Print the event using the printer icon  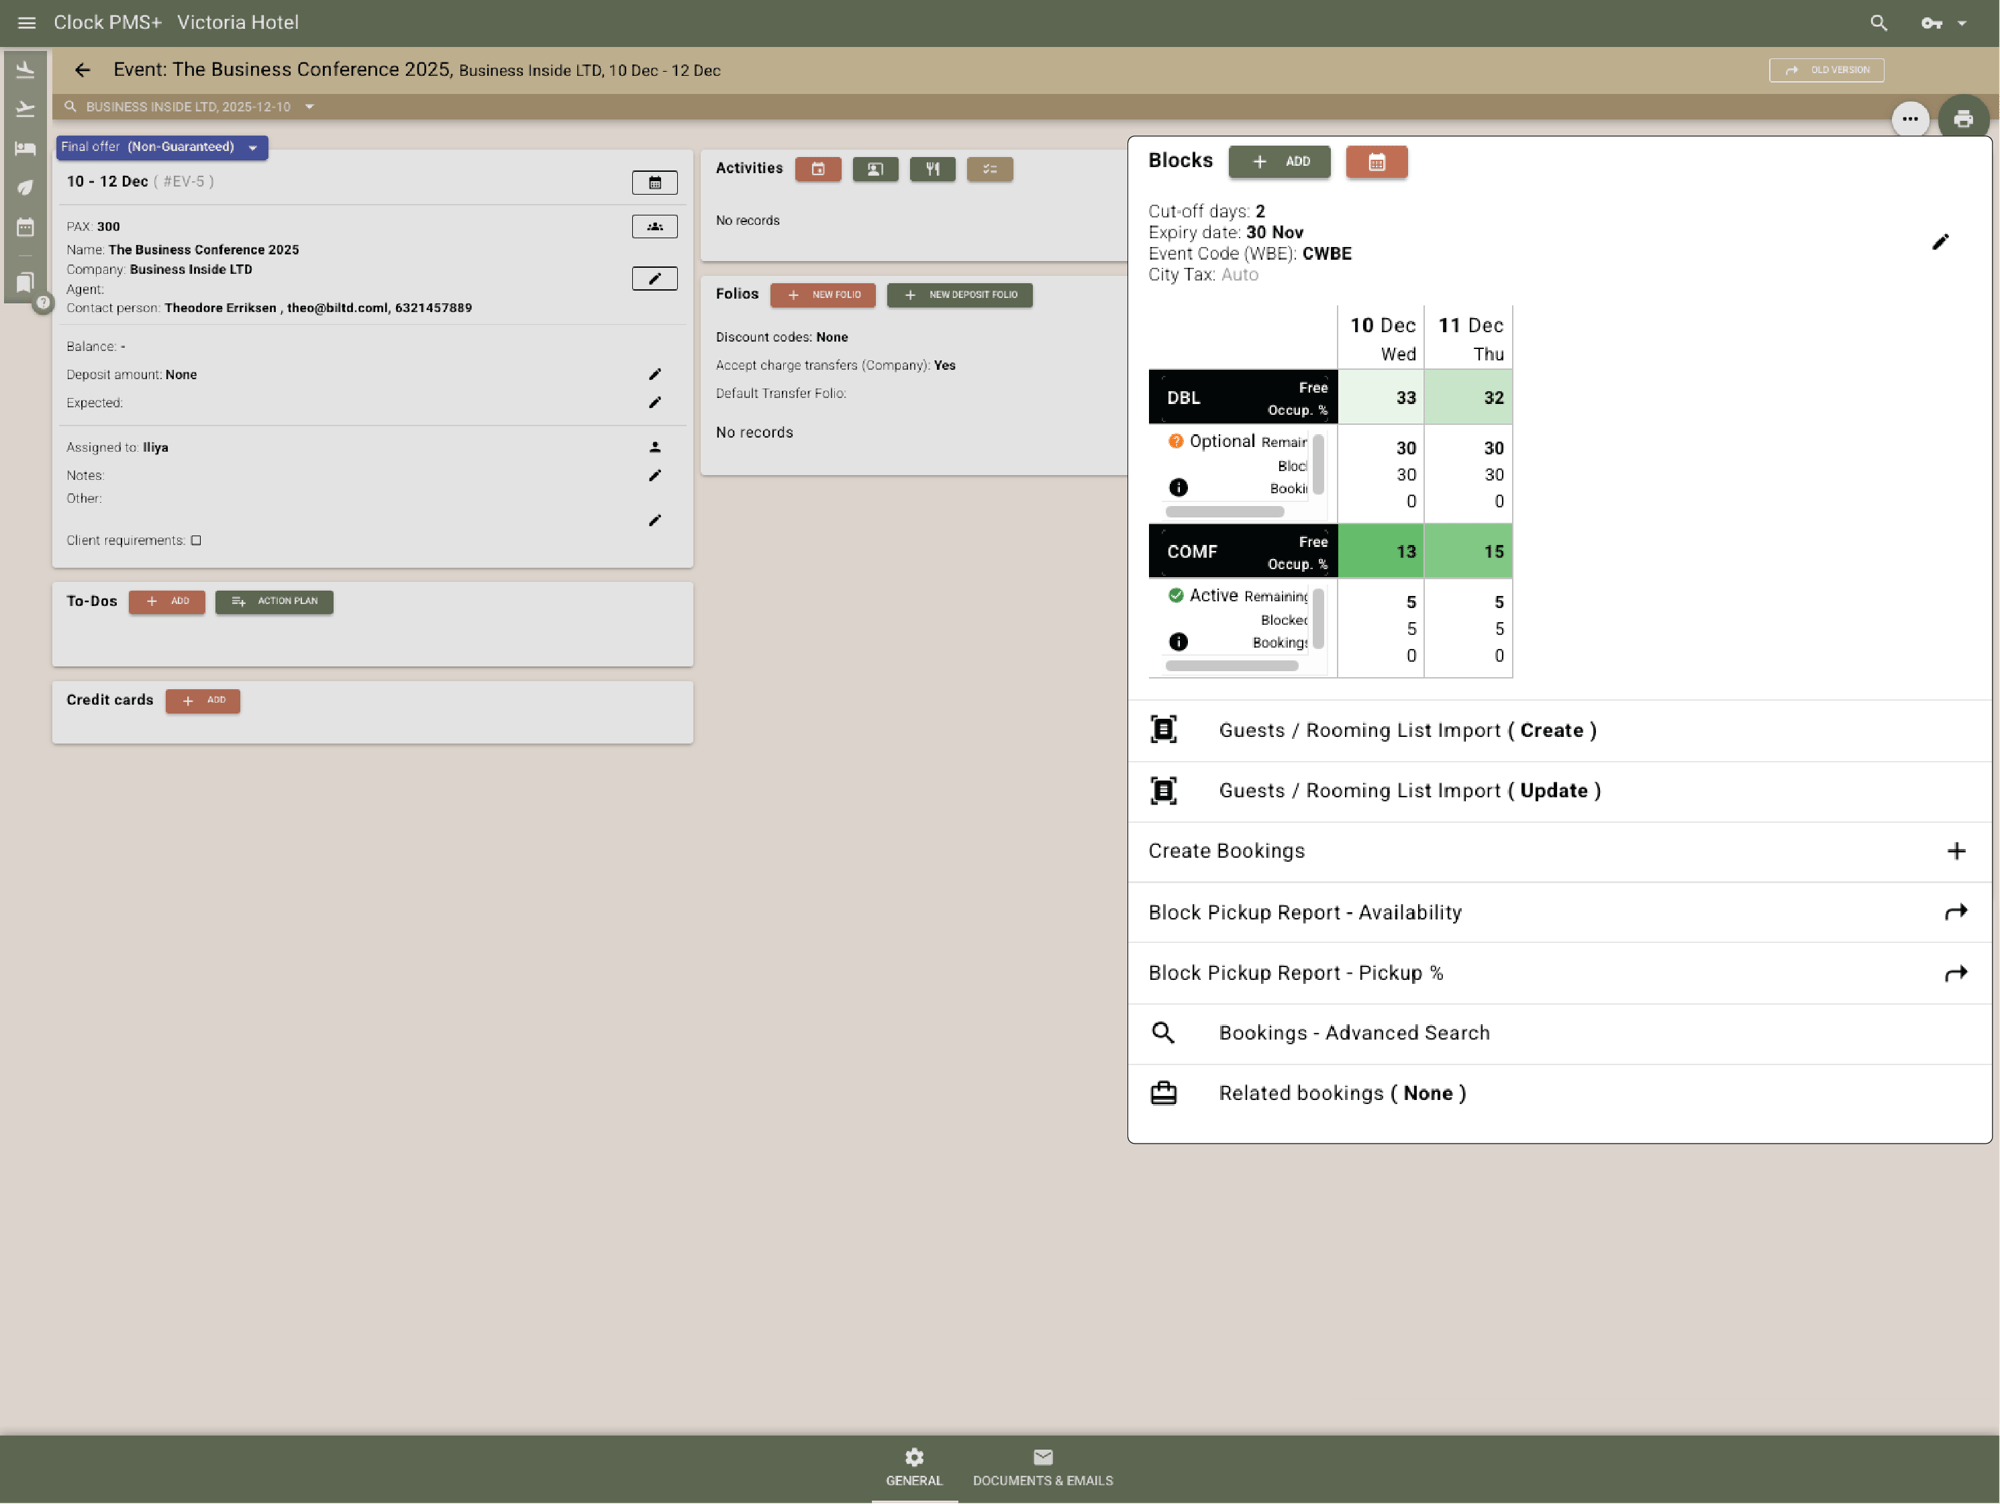click(1963, 118)
